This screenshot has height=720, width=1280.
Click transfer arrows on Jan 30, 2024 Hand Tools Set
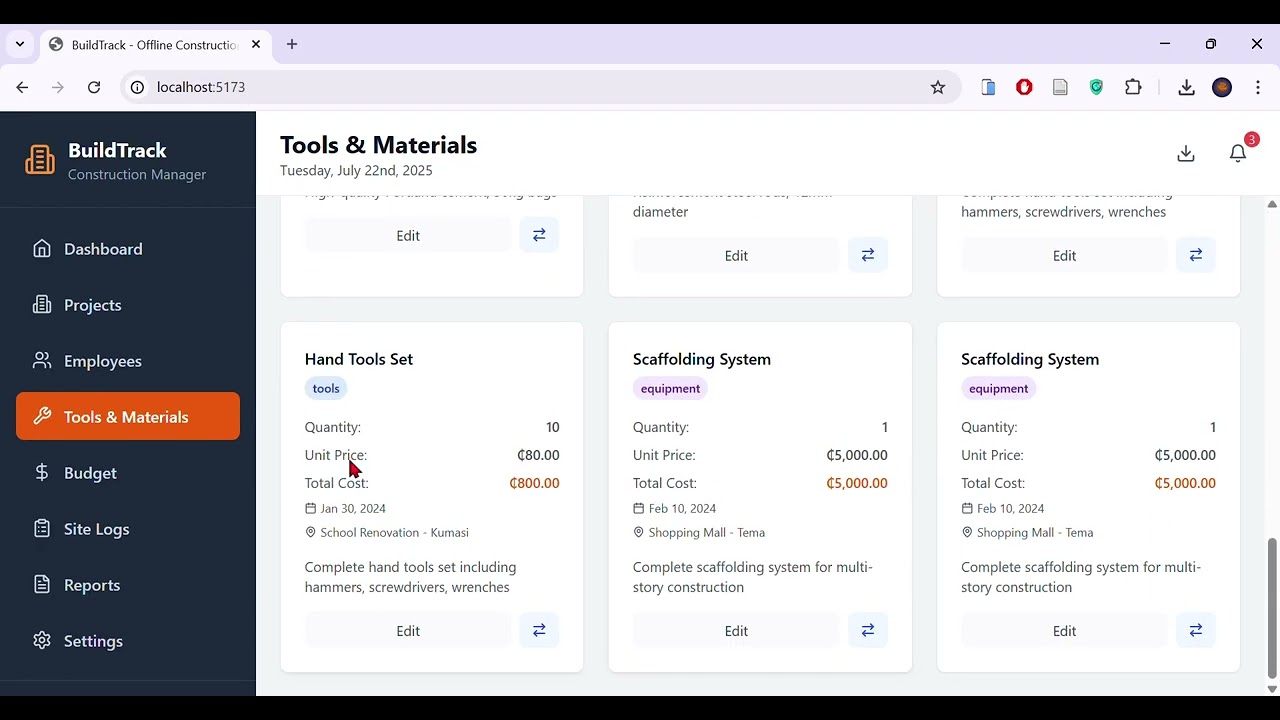point(539,630)
